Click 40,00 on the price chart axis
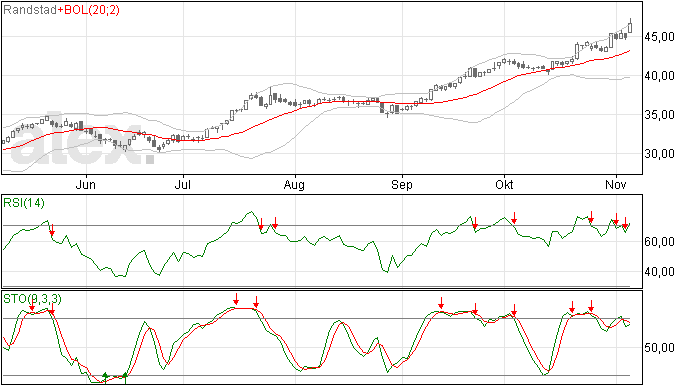The height and width of the screenshot is (387, 690). point(659,76)
